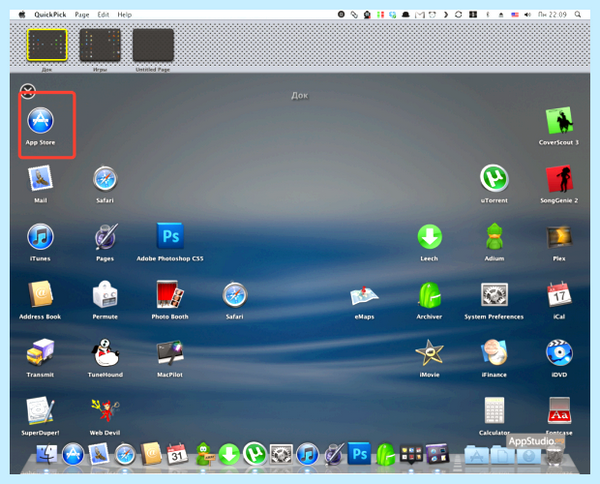This screenshot has height=484, width=600.
Task: Open Leech from the grid
Action: tap(429, 237)
